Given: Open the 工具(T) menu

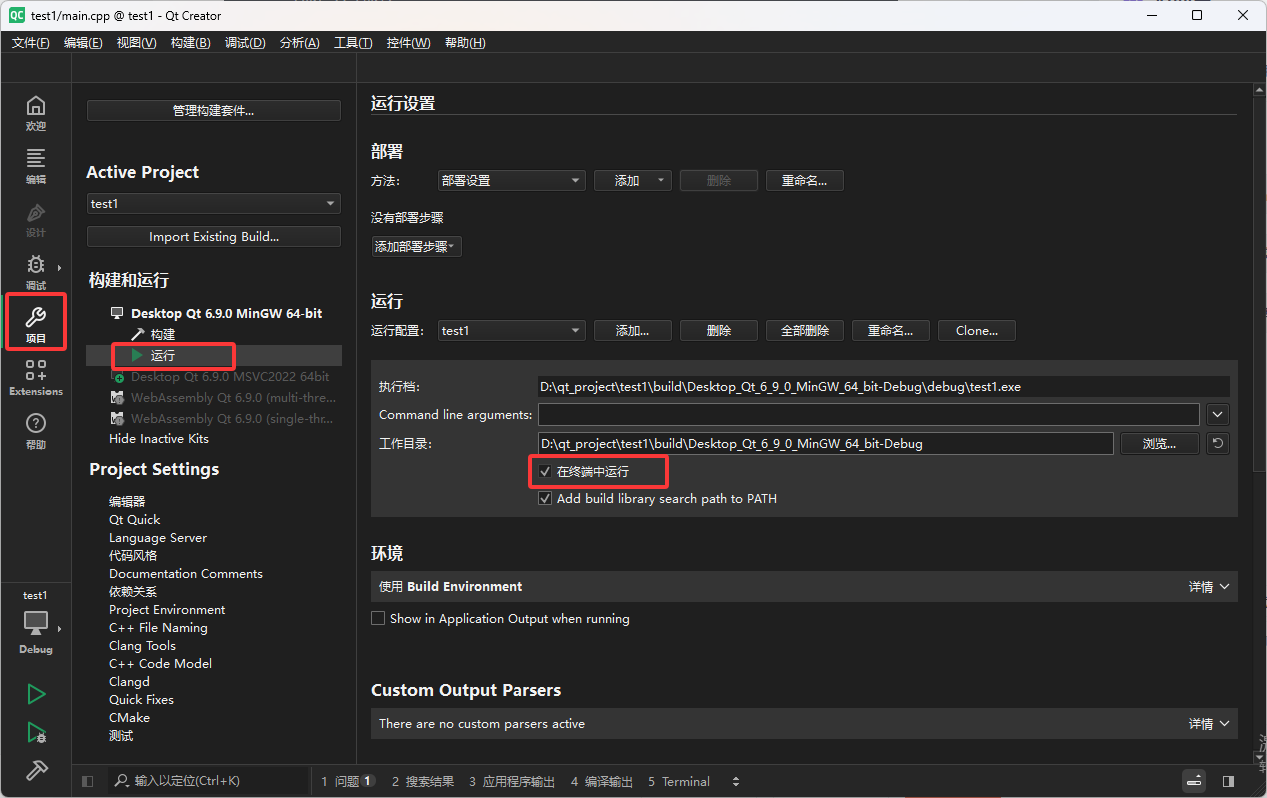Looking at the screenshot, I should [353, 42].
